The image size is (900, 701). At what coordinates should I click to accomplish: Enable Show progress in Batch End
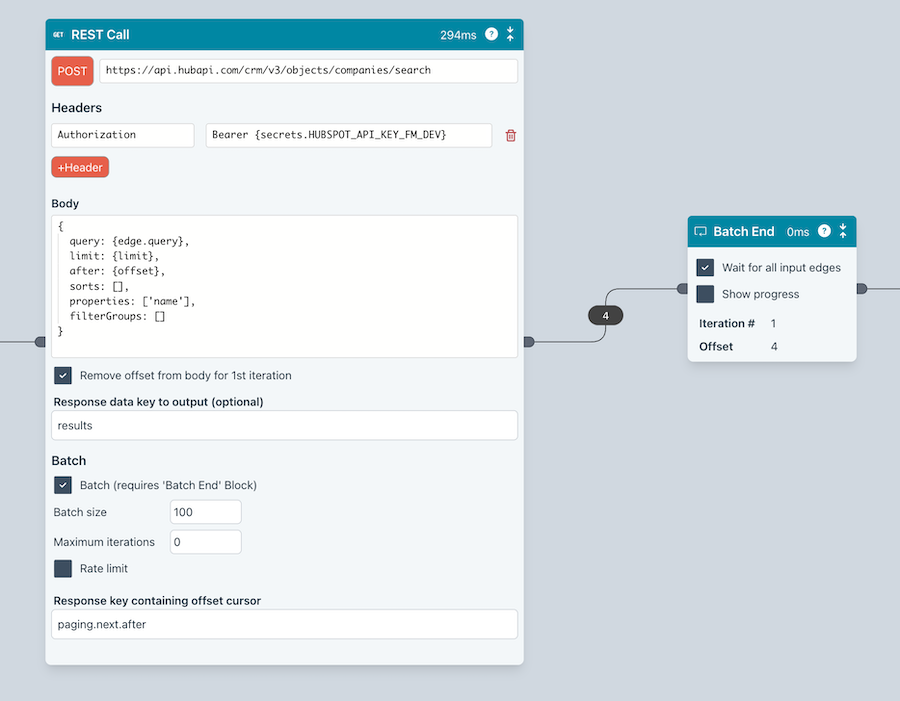(x=705, y=294)
